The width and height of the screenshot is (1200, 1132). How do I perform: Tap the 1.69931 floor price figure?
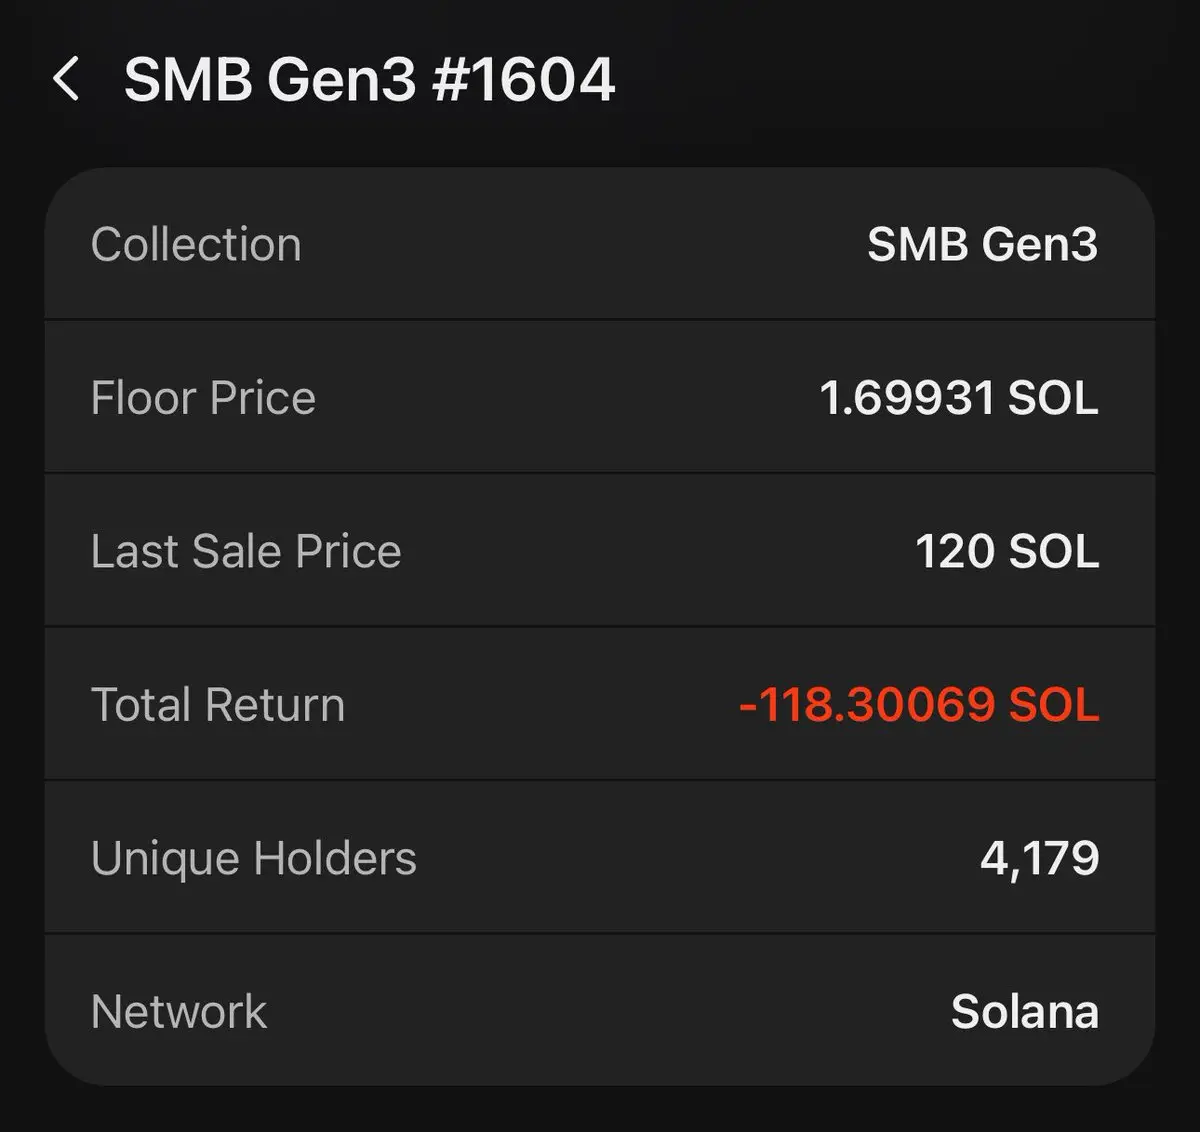(x=906, y=398)
